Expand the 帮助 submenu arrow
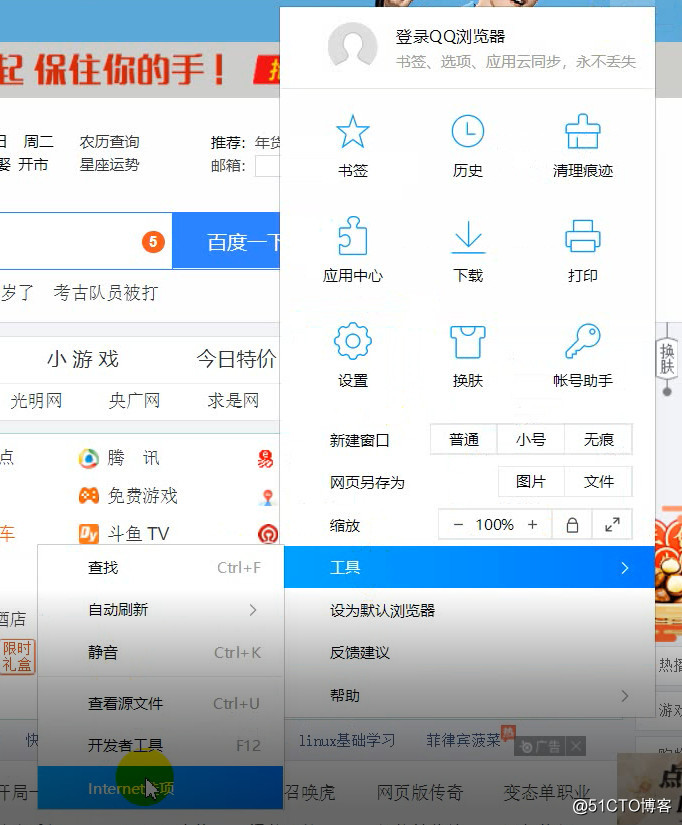Viewport: 682px width, 825px height. pos(625,696)
